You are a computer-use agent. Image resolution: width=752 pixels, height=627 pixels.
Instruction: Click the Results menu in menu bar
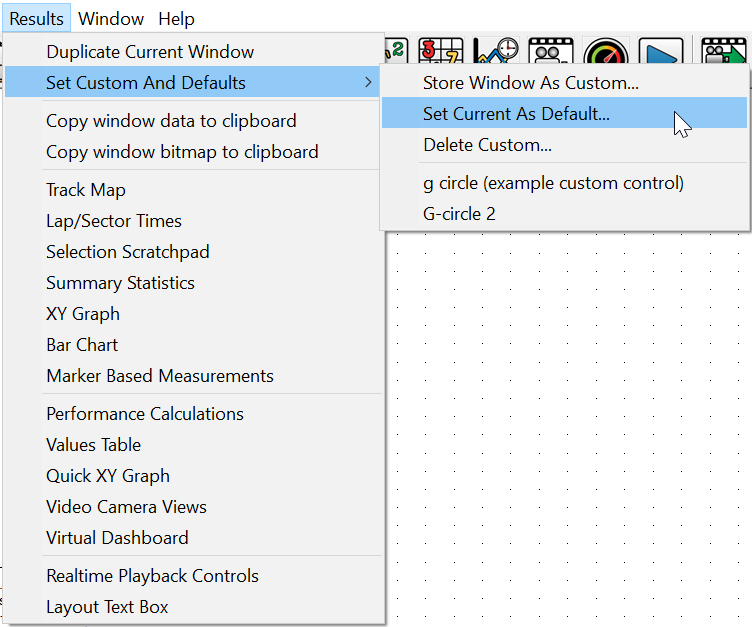pos(37,19)
